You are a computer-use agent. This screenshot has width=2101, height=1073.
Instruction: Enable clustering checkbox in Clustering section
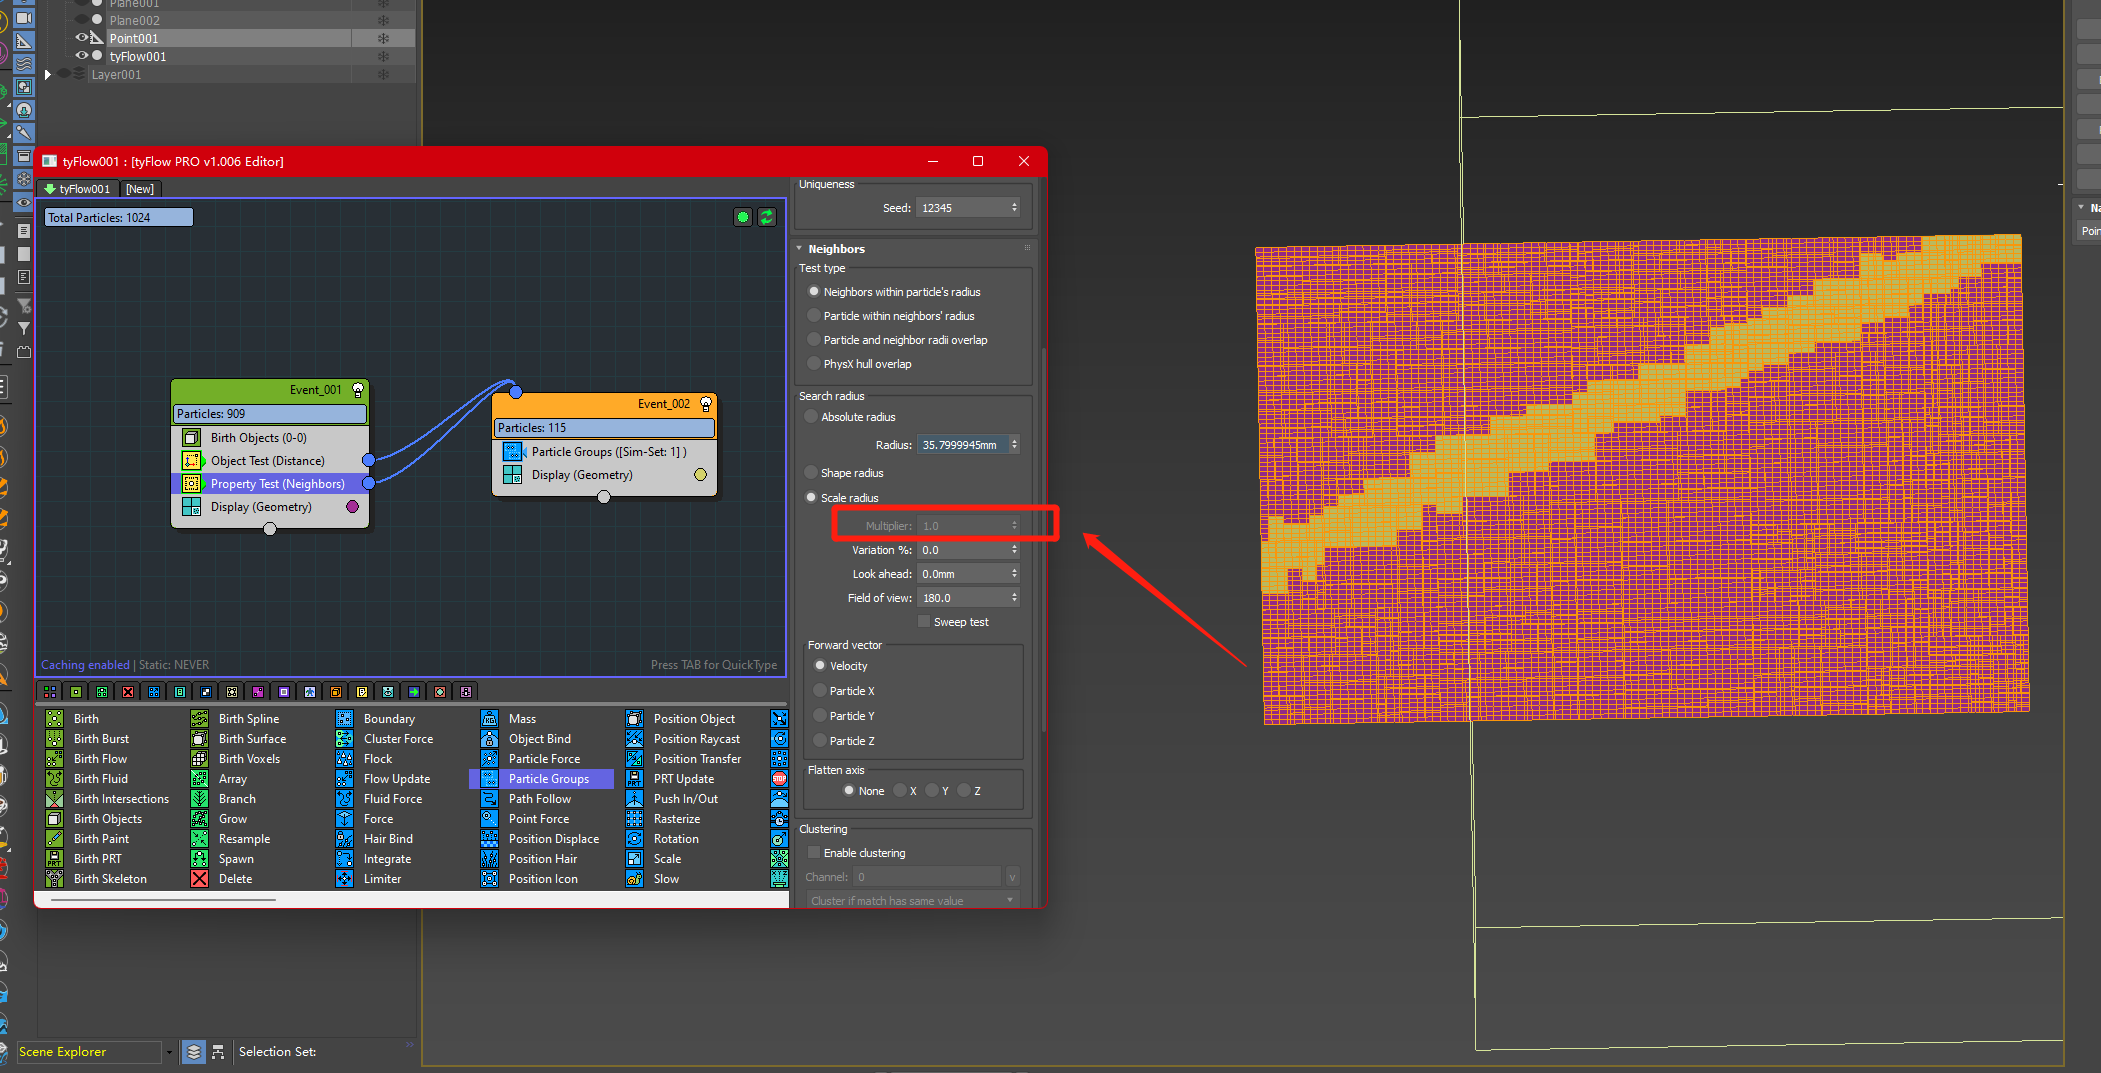(814, 853)
